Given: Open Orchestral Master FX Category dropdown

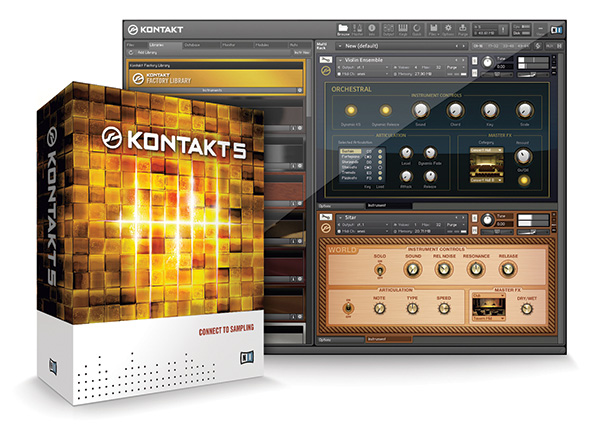Looking at the screenshot, I should click(486, 150).
